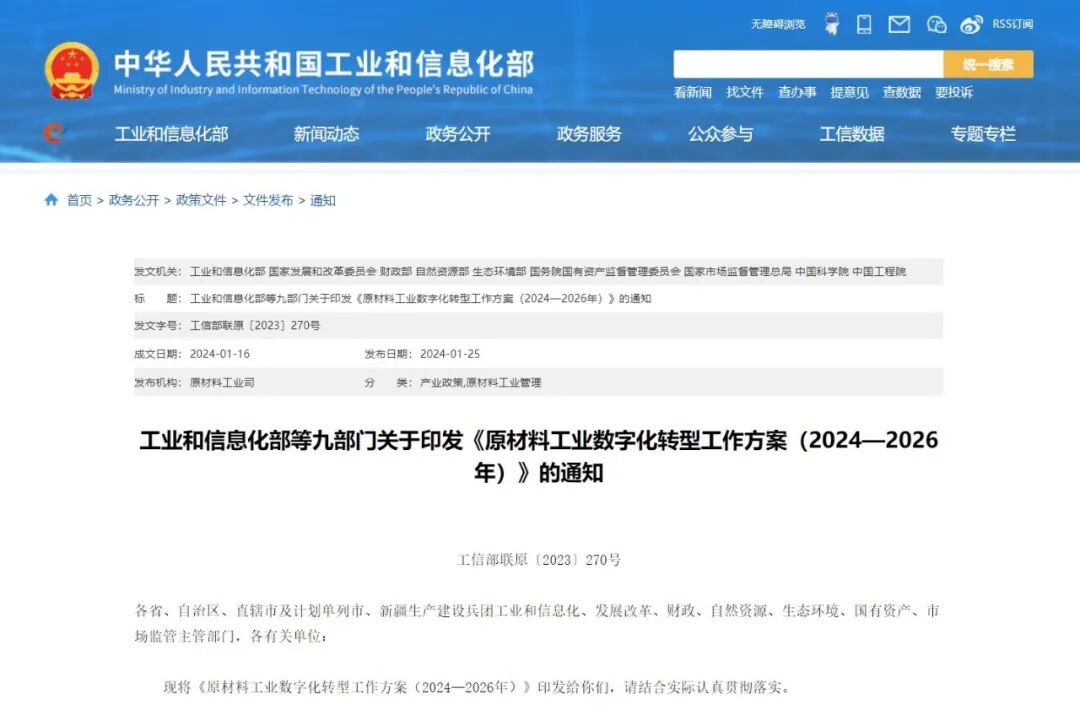1080x705 pixels.
Task: Select the 找文件 quick link
Action: point(745,92)
